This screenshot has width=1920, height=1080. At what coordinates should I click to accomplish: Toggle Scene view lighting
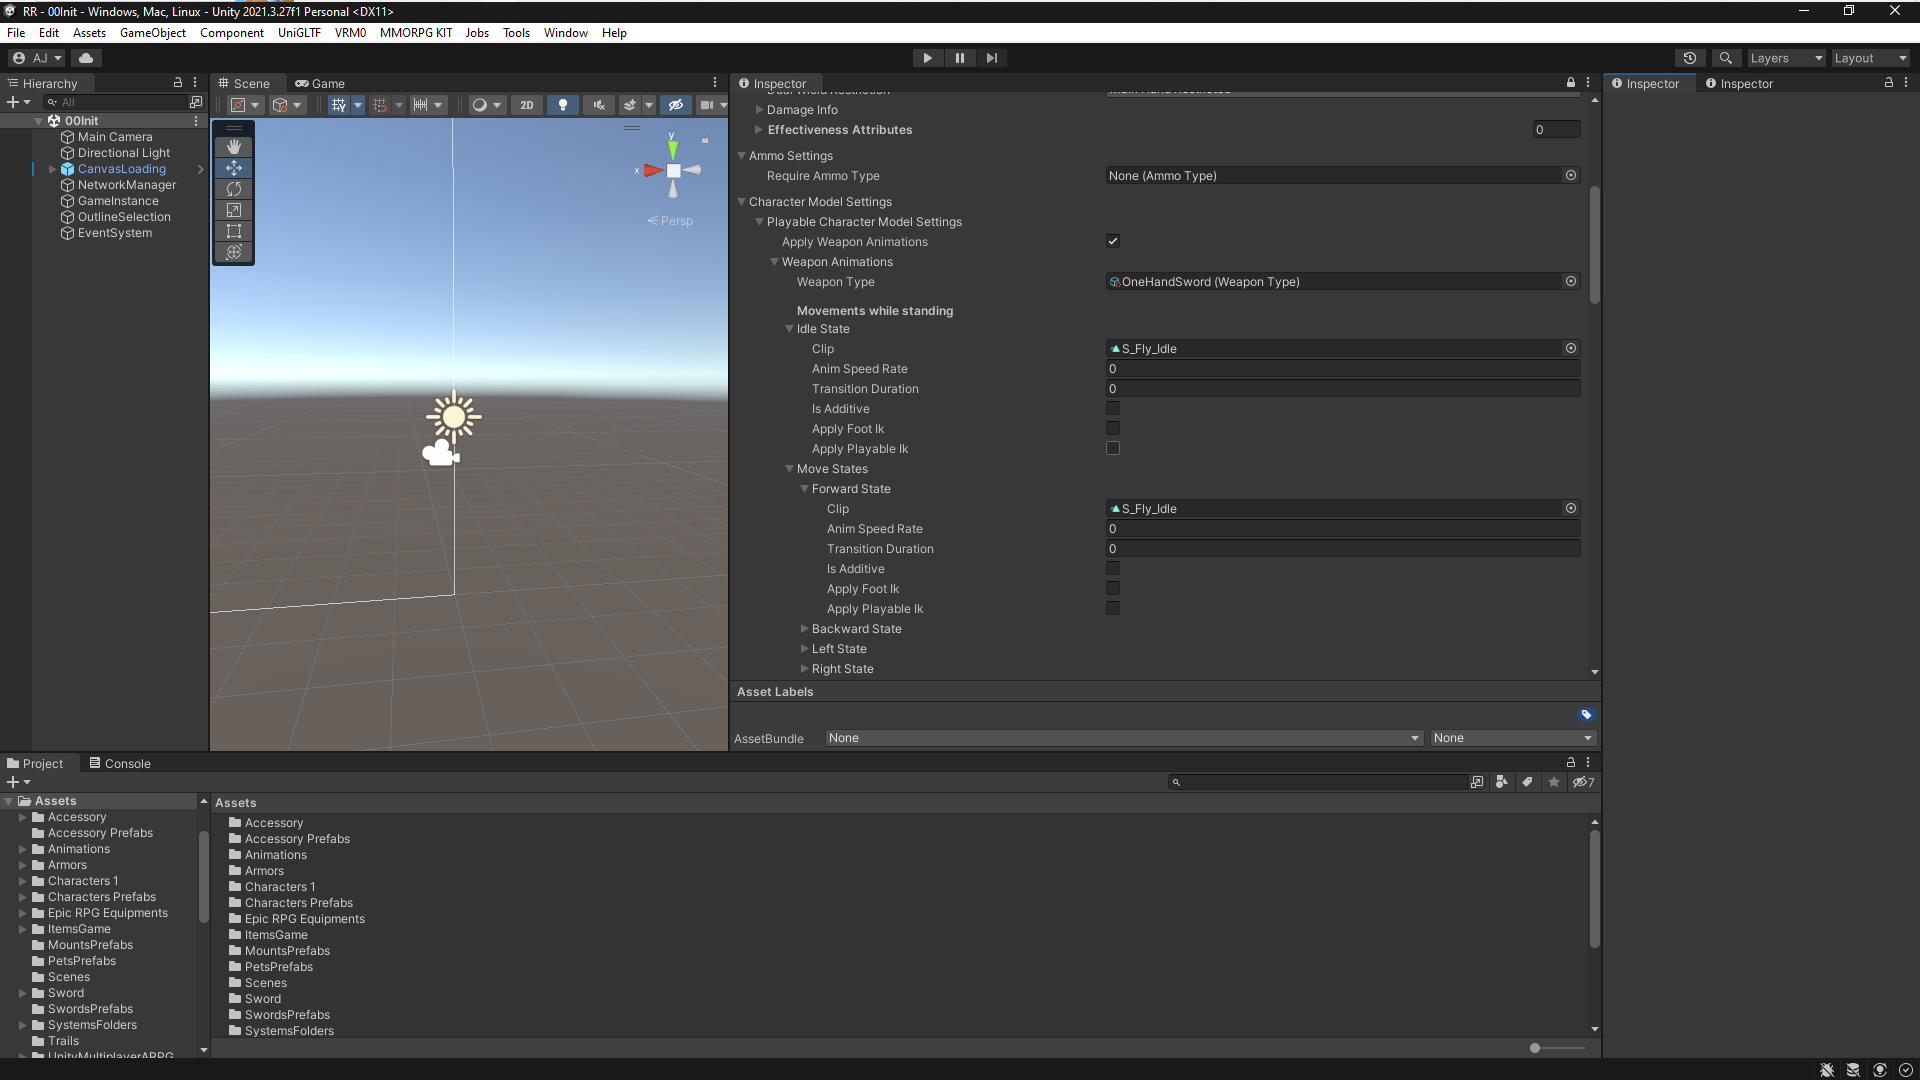click(563, 105)
